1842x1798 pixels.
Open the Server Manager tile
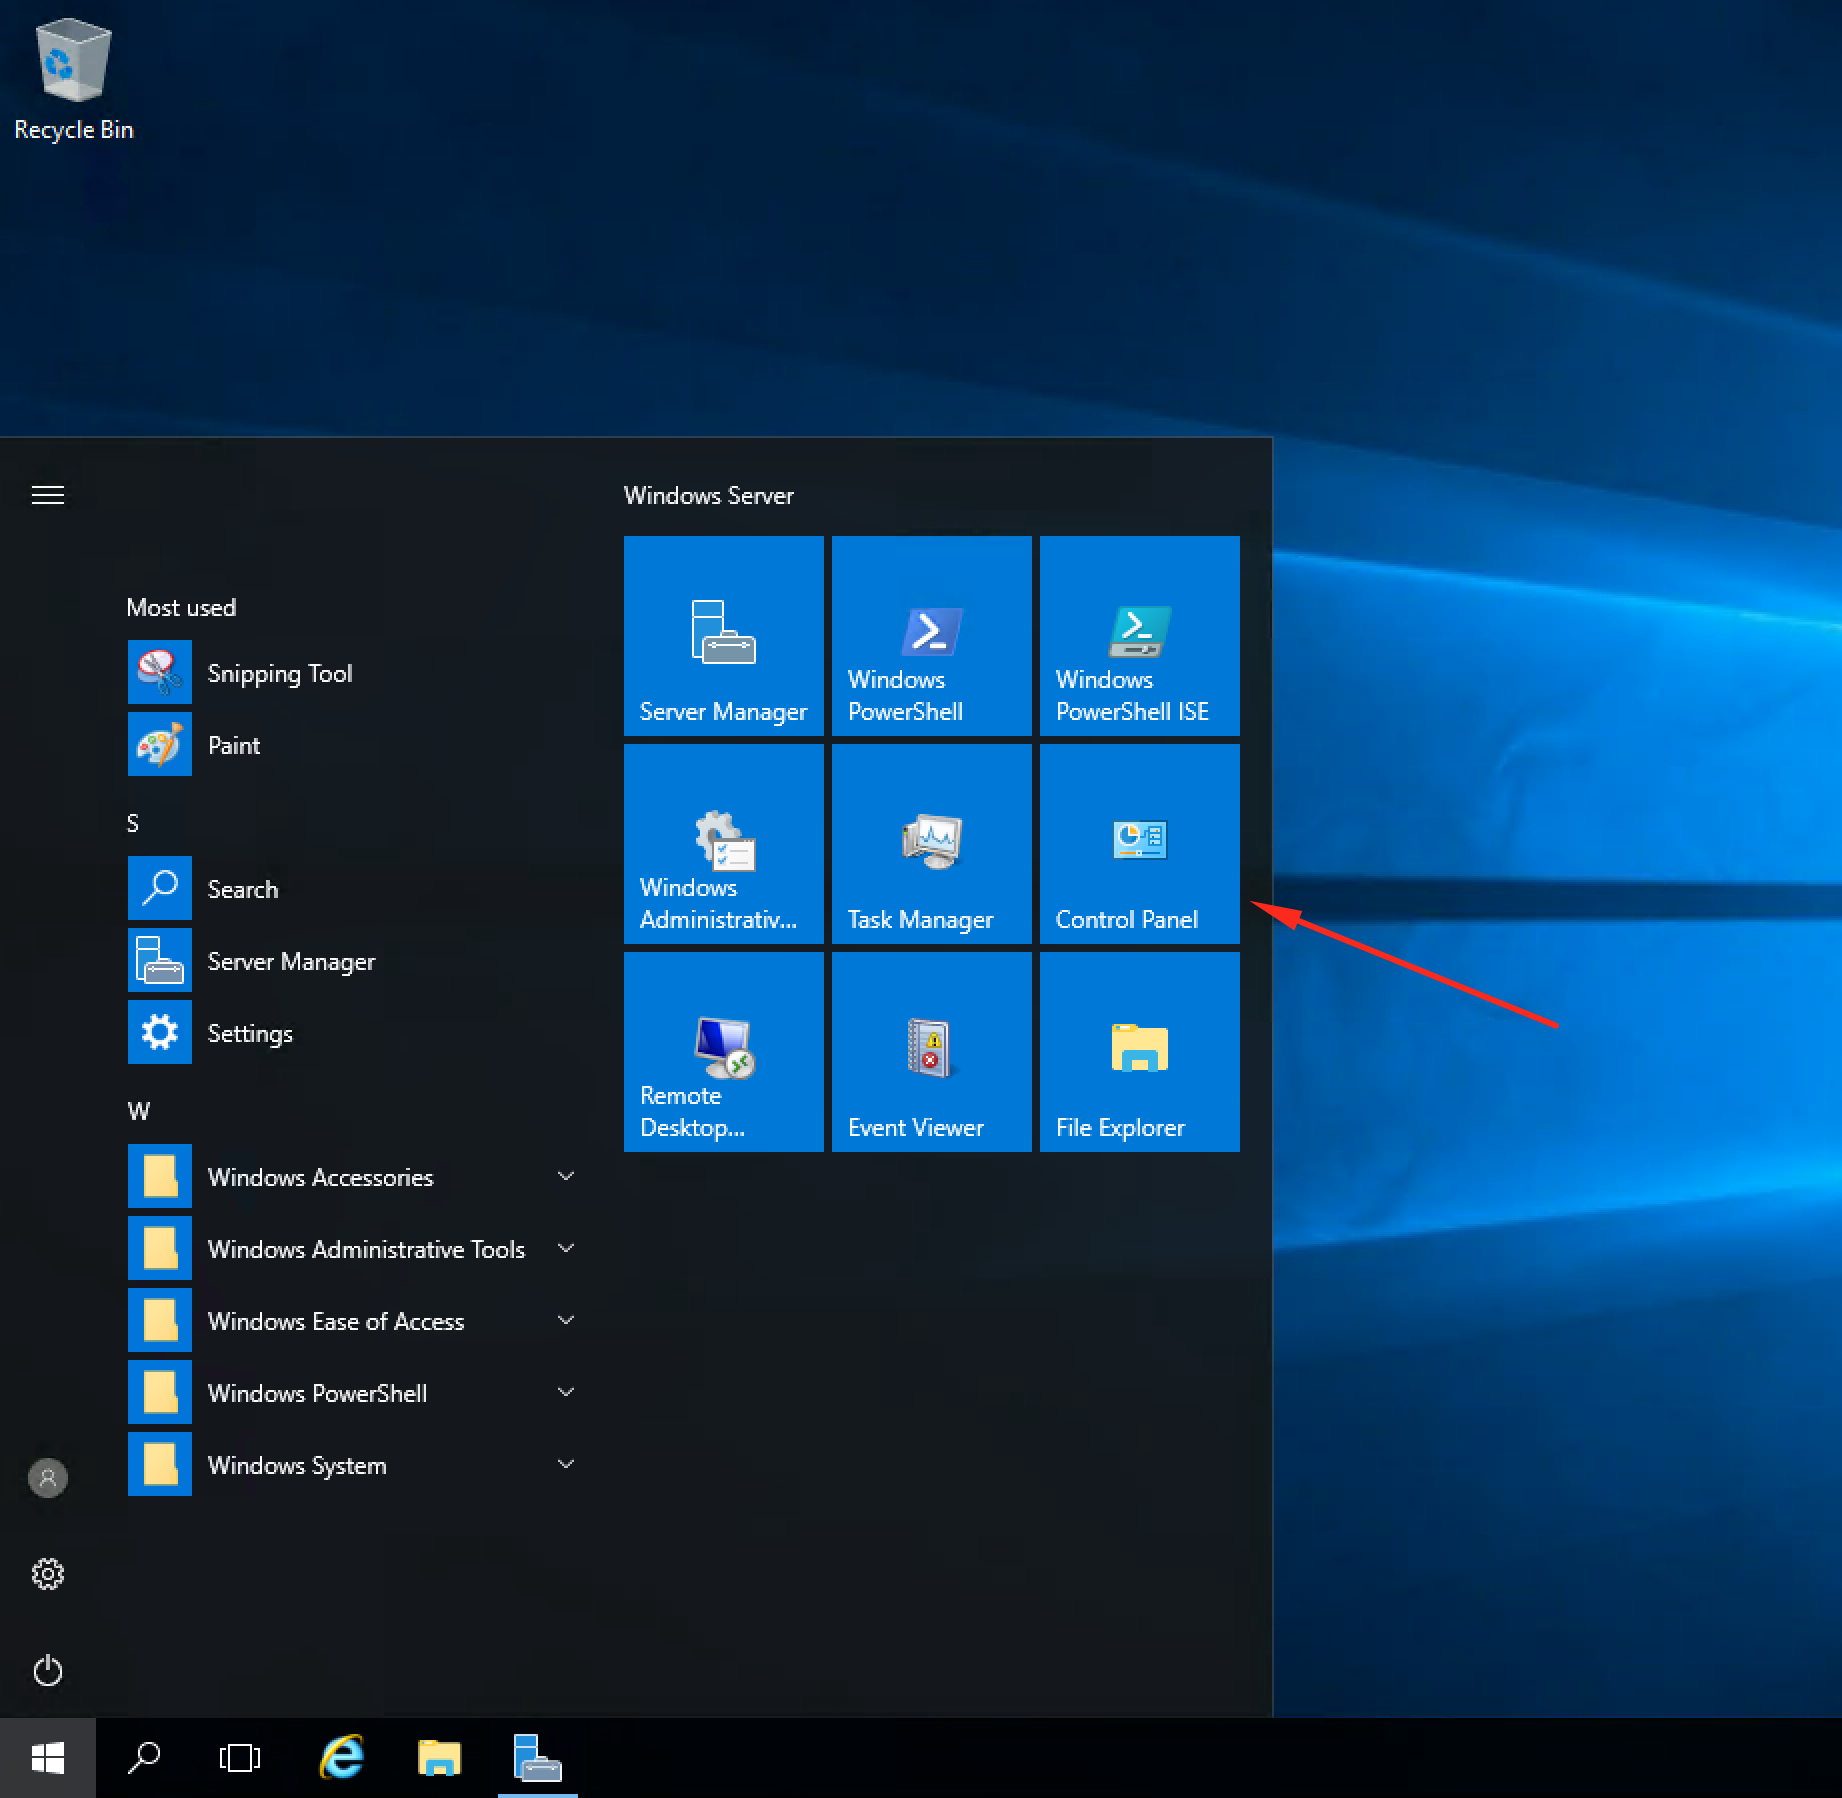pos(723,635)
